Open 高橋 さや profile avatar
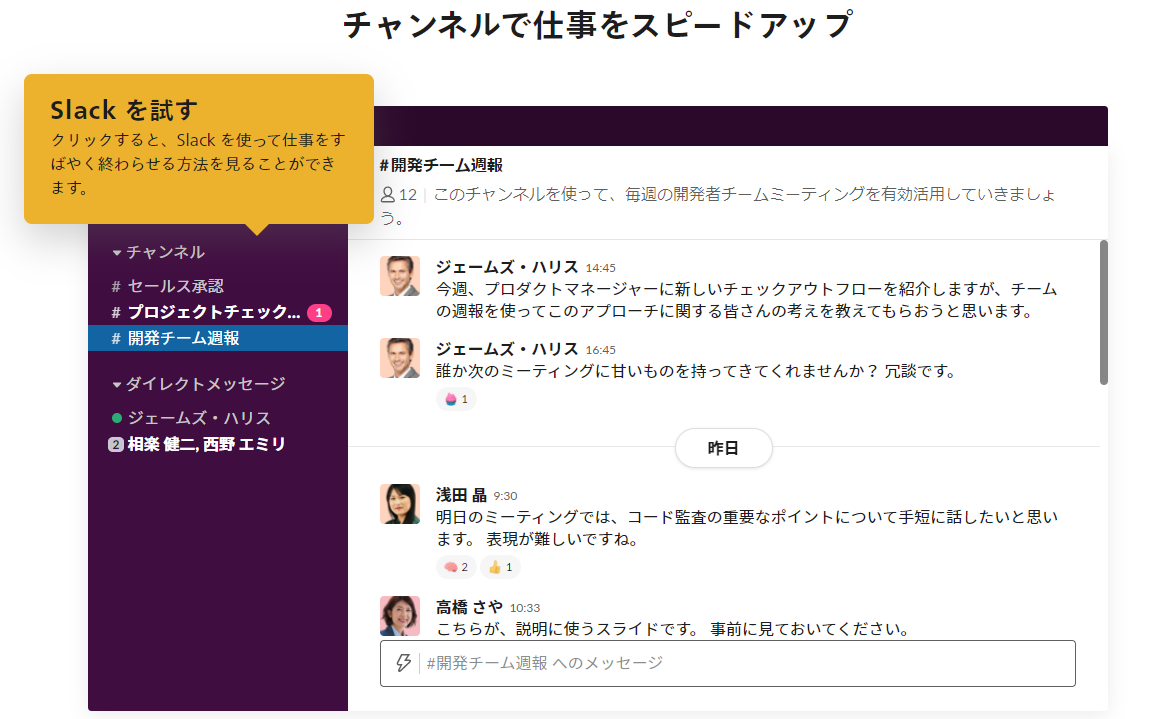This screenshot has width=1163, height=719. [x=400, y=615]
